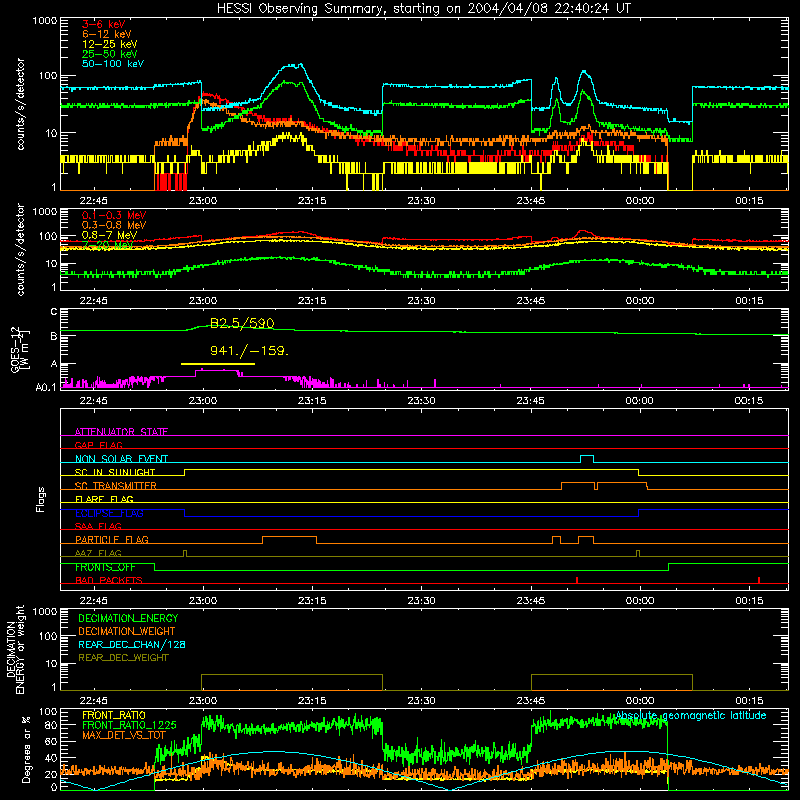
Task: Select the PARTICLE_FLAG label
Action: 112,540
